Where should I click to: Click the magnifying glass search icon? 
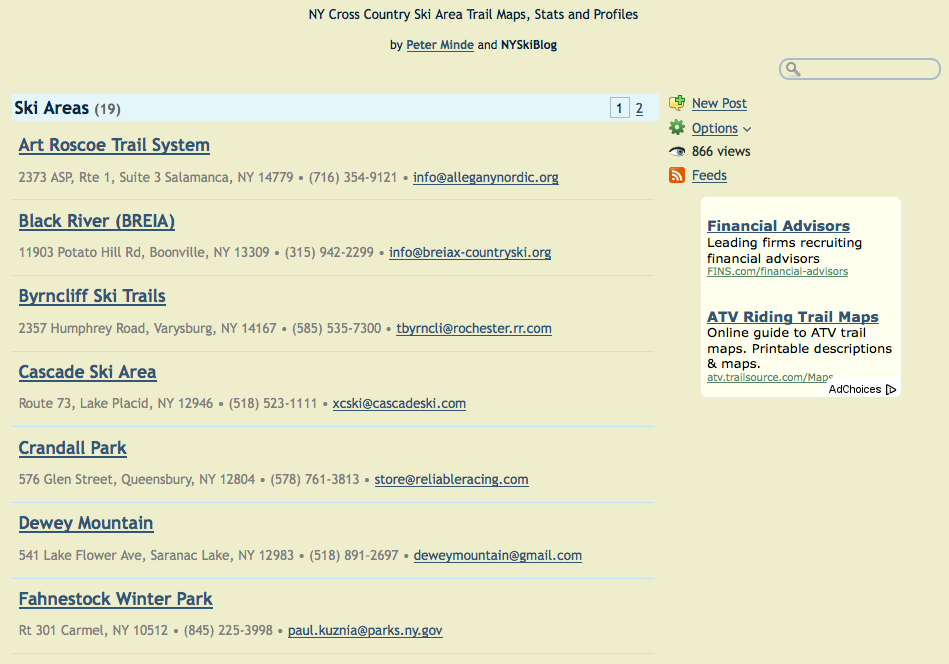click(x=793, y=69)
